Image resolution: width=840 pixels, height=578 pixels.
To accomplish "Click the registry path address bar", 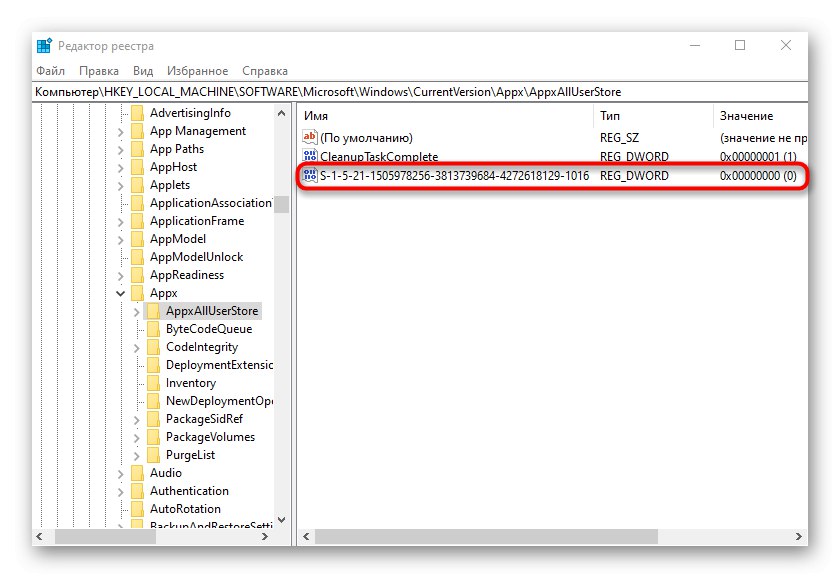I will coord(420,92).
